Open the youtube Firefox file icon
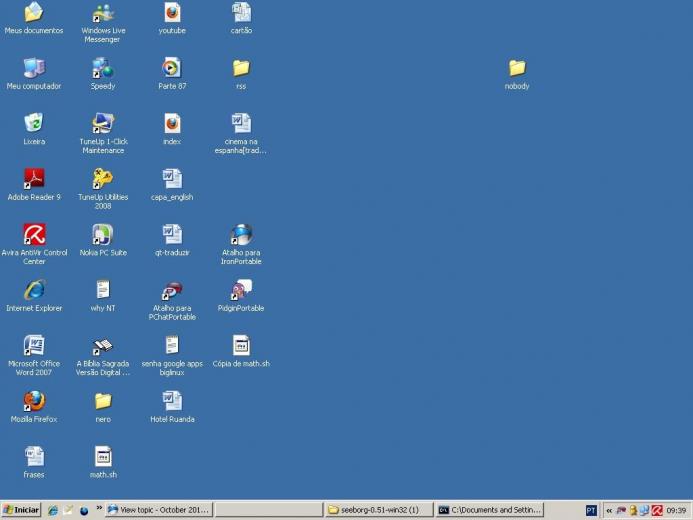Image resolution: width=693 pixels, height=520 pixels. coord(172,12)
